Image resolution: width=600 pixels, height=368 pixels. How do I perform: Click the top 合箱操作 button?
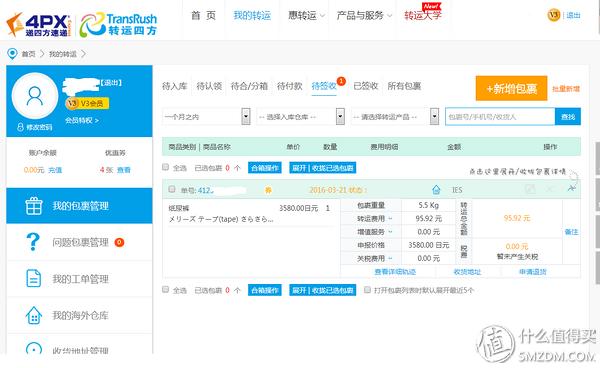264,168
